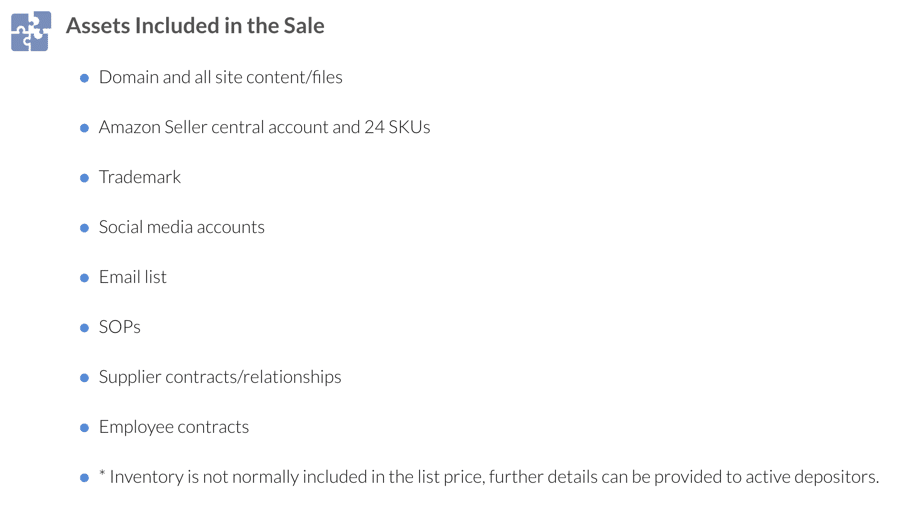Click the bullet next to Email list
Image resolution: width=898 pixels, height=505 pixels.
click(84, 278)
